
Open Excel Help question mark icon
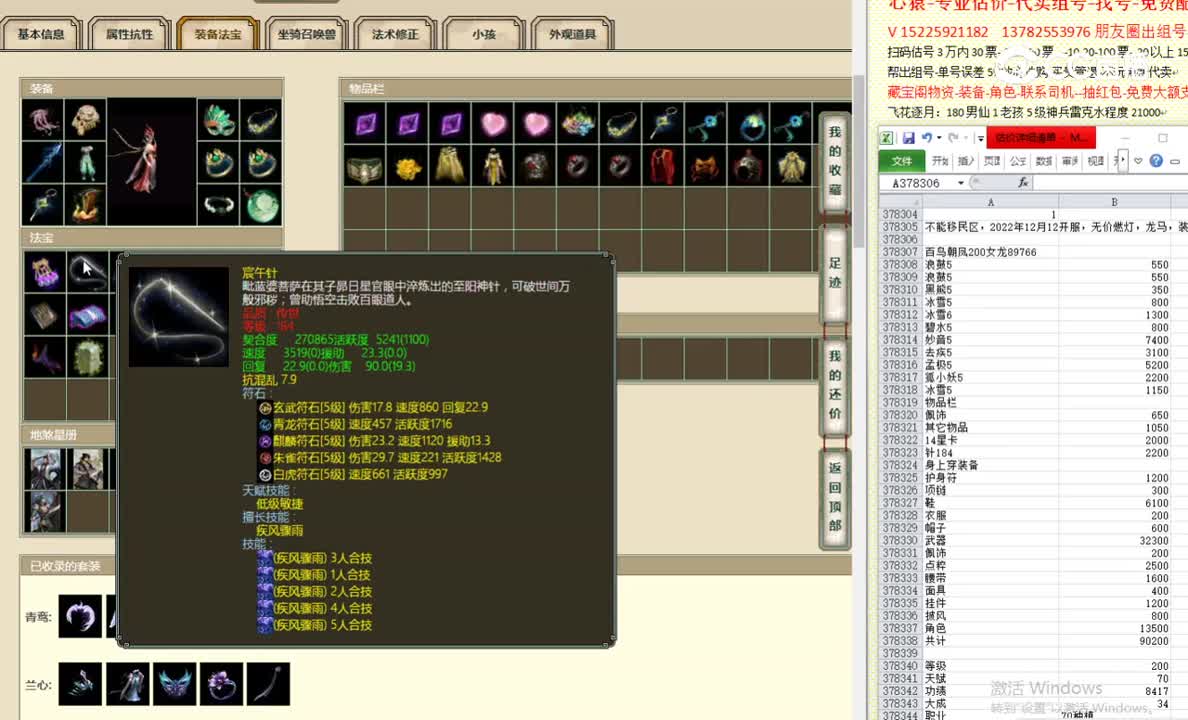(x=1156, y=161)
